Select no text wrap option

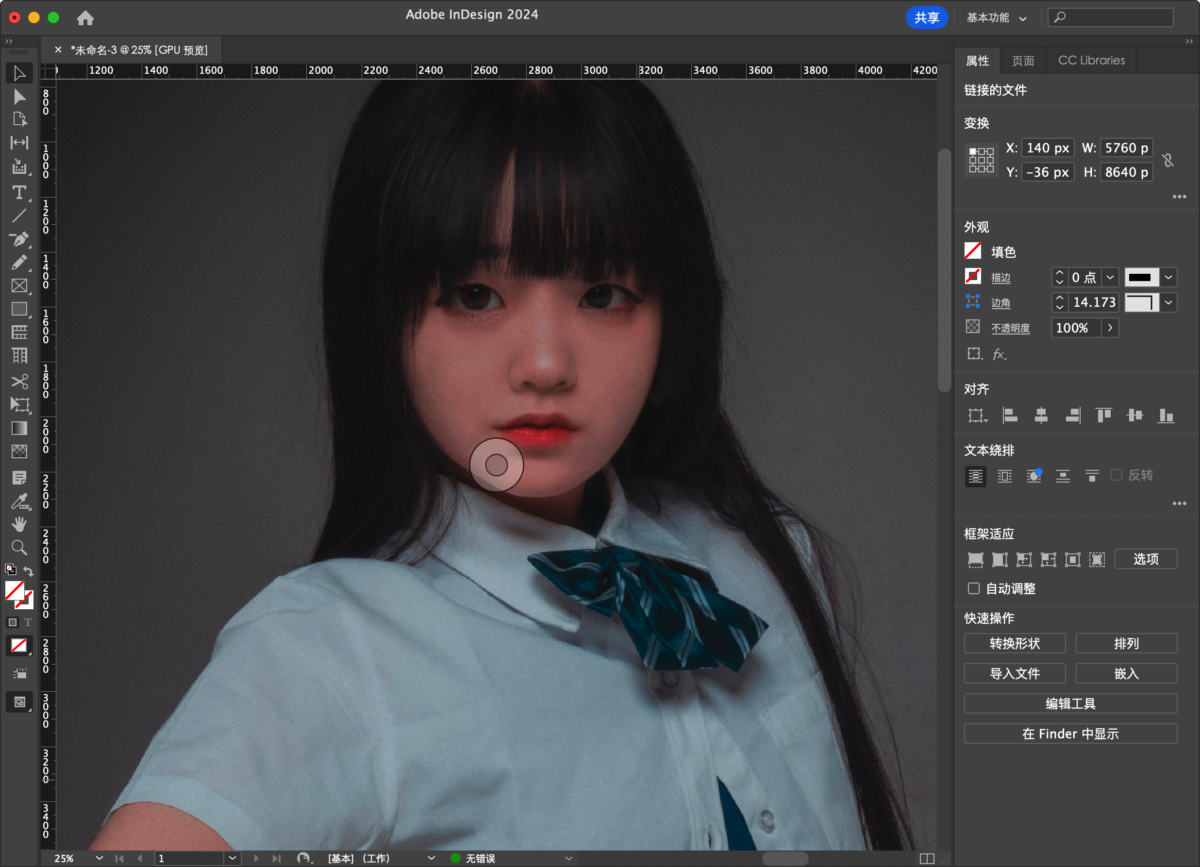(975, 476)
